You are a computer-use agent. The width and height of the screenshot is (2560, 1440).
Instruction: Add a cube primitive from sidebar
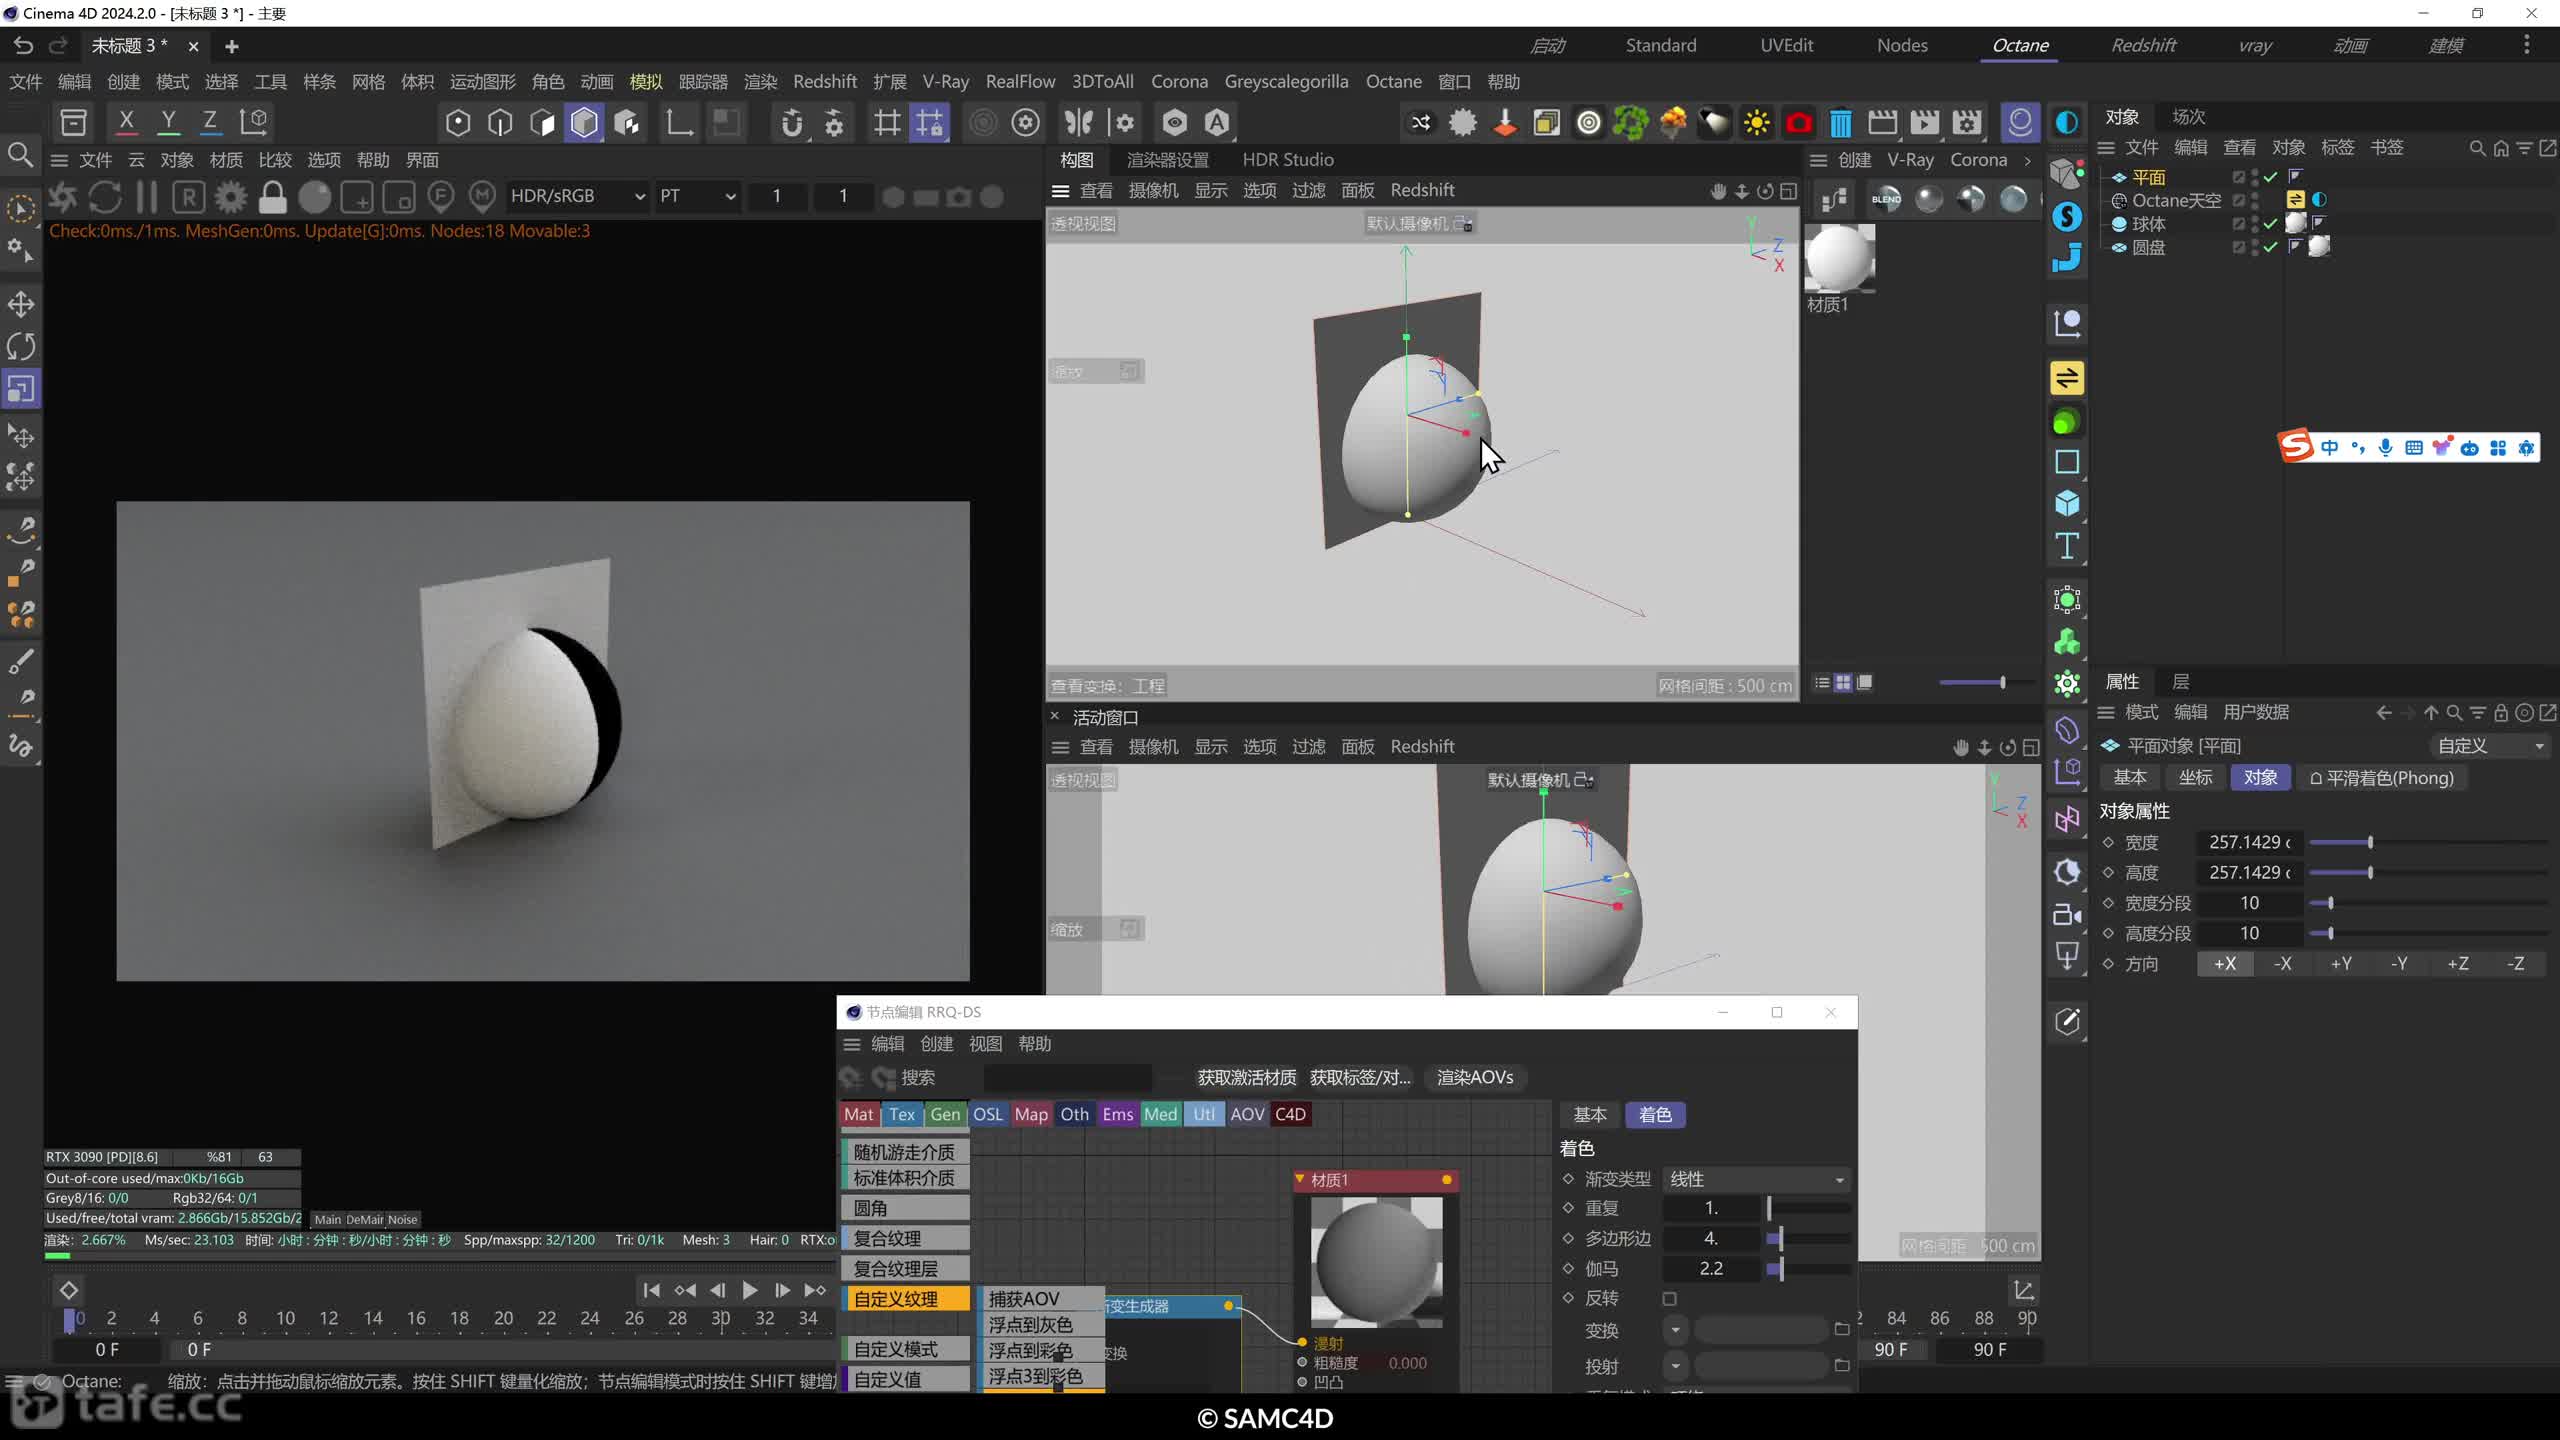(2067, 503)
